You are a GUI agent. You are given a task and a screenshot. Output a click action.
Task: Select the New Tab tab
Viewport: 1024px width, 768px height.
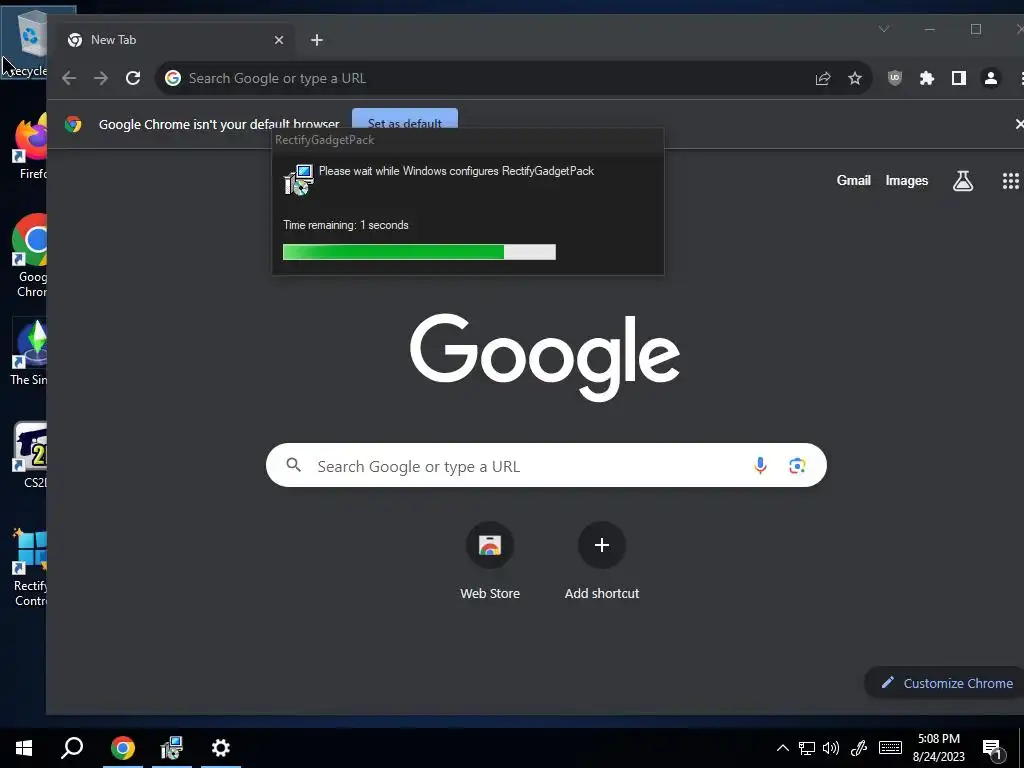175,40
